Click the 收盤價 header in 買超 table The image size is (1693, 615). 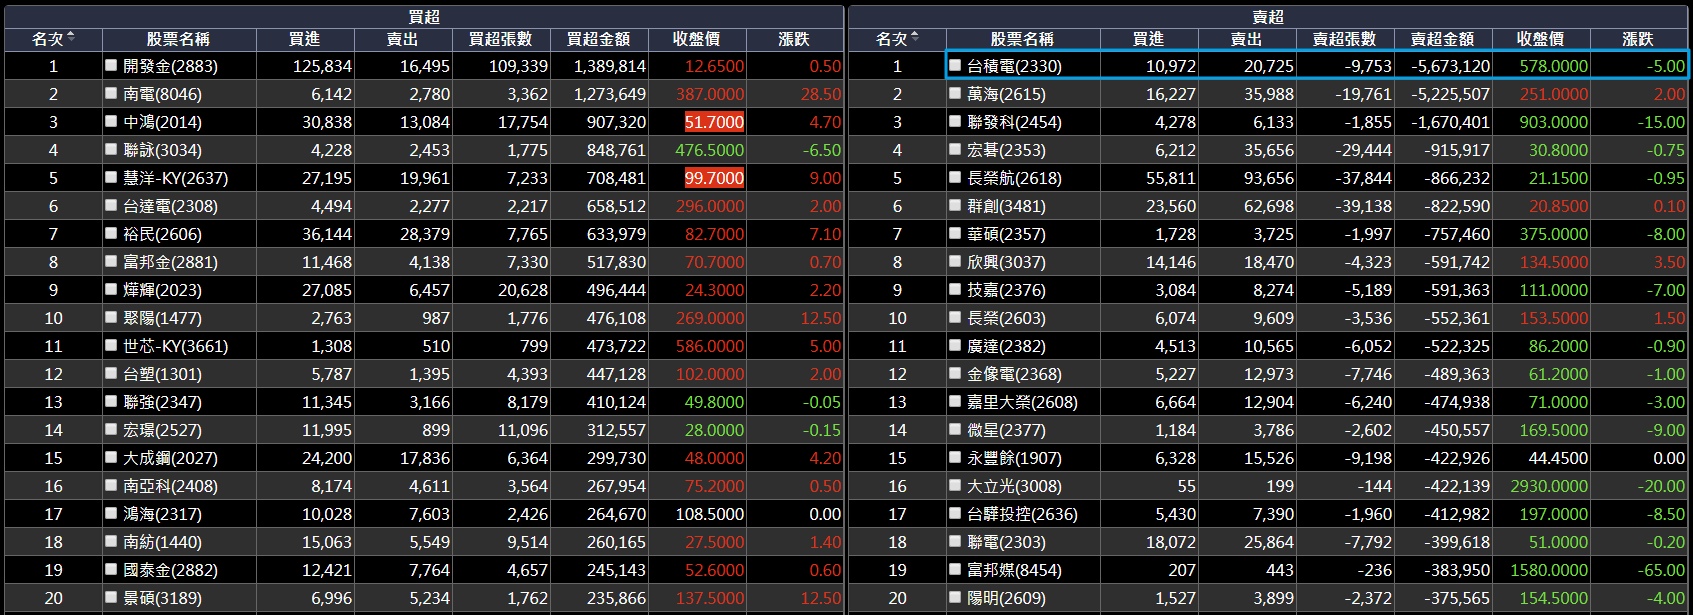(x=696, y=39)
